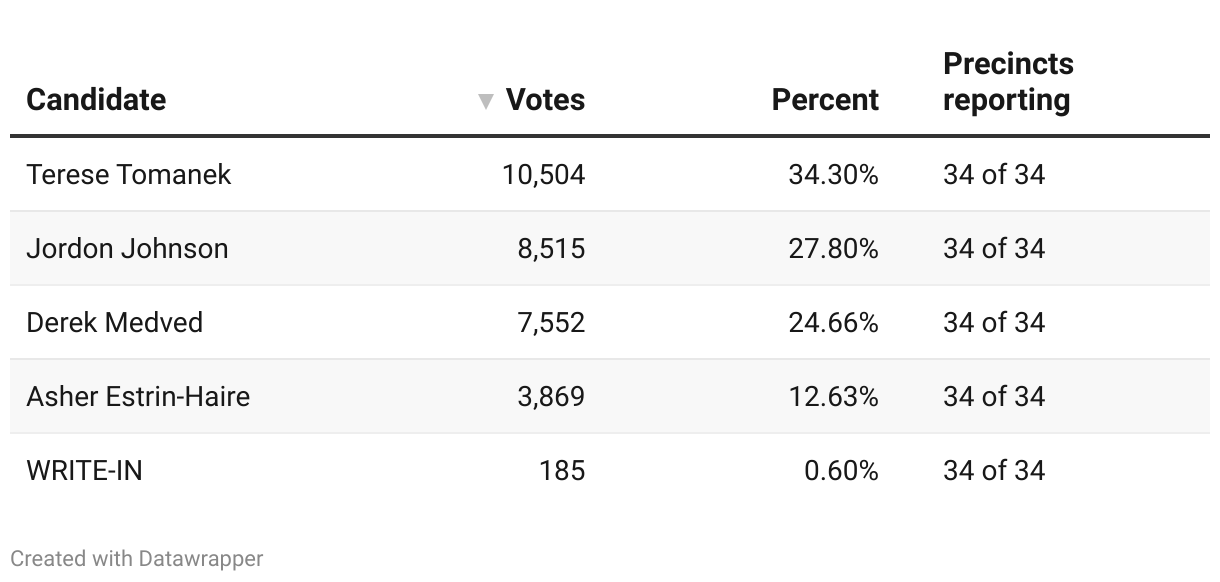The height and width of the screenshot is (582, 1220).
Task: Click the 185 votes cell
Action: pos(562,470)
